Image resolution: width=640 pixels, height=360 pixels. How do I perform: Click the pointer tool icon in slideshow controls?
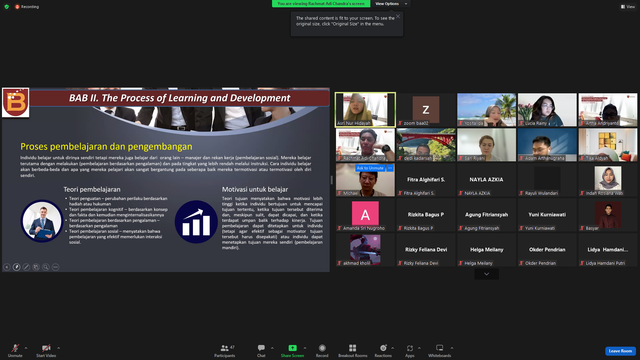tap(17, 267)
